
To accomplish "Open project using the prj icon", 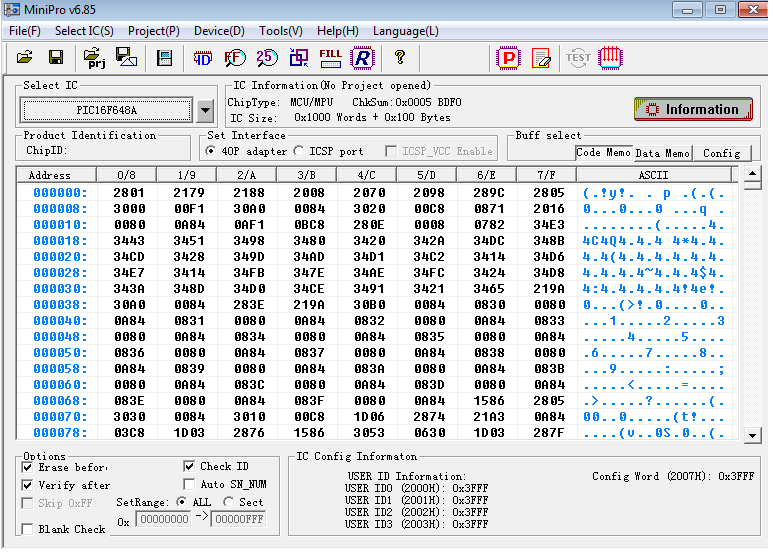I will [x=94, y=57].
